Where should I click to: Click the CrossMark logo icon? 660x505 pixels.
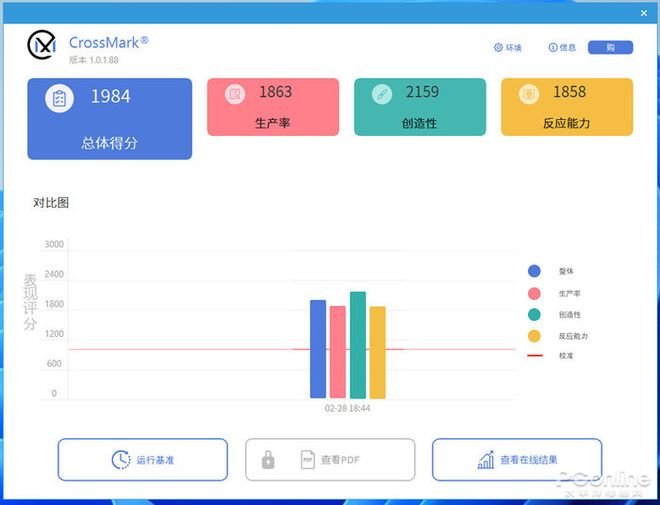(x=42, y=45)
